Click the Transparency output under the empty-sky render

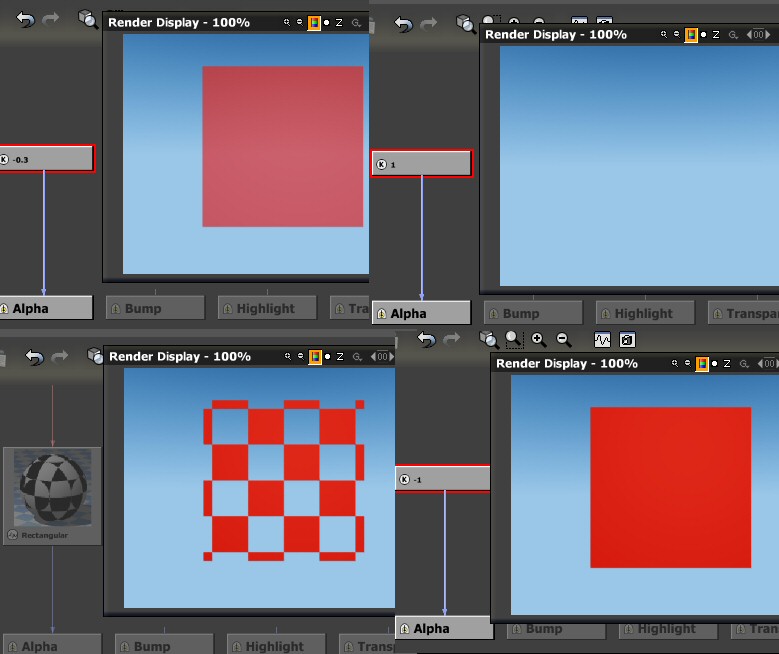pos(743,313)
